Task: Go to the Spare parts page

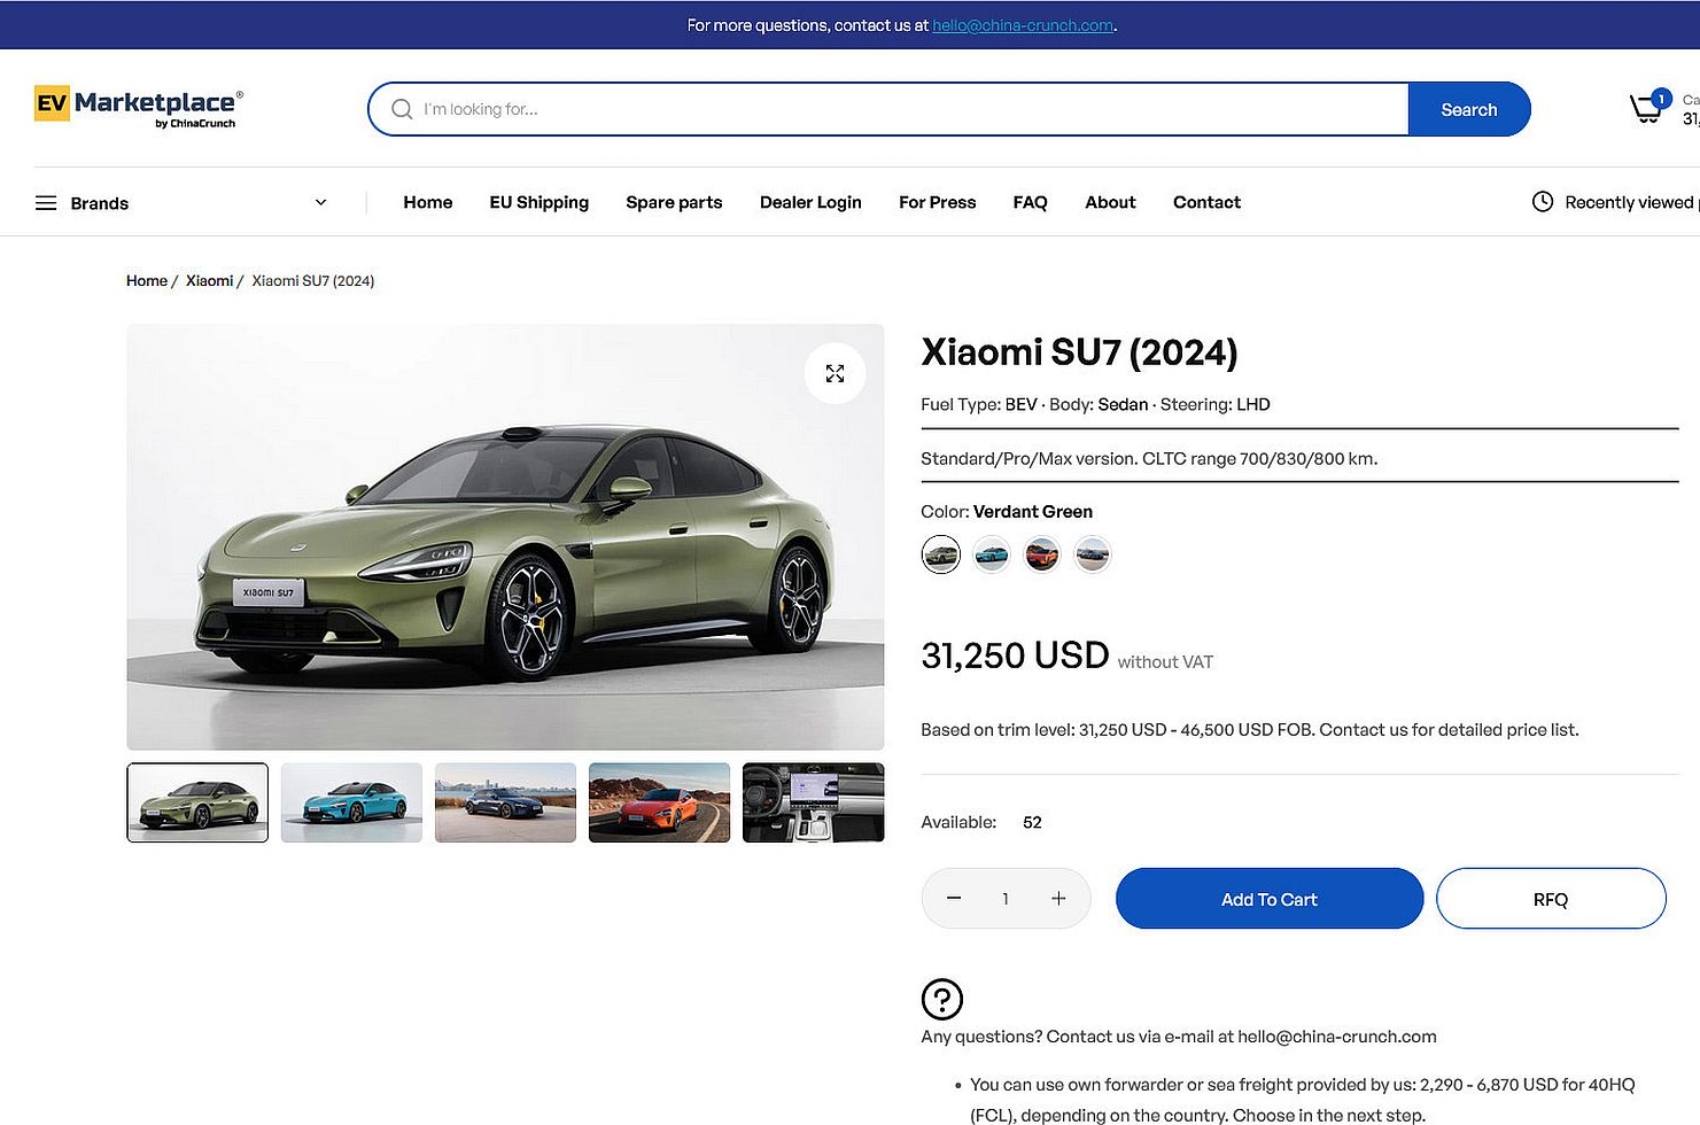Action: click(x=674, y=202)
